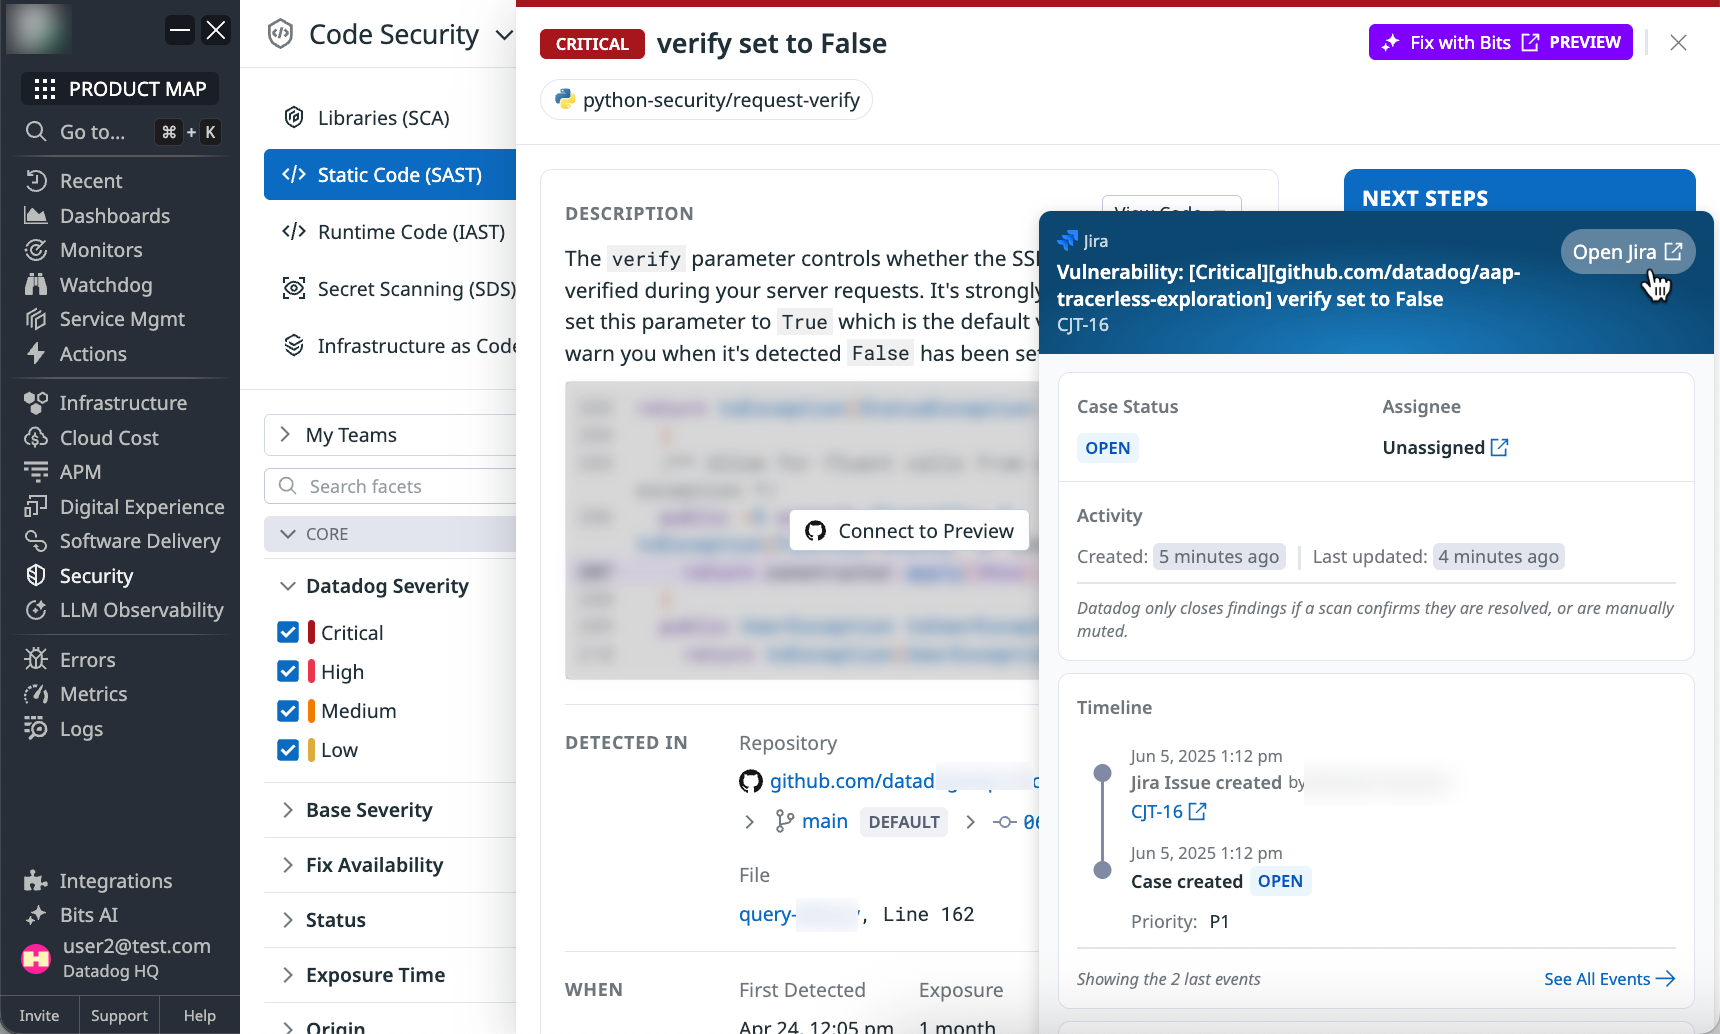This screenshot has width=1720, height=1034.
Task: Click the Open Jira button
Action: pyautogui.click(x=1627, y=252)
